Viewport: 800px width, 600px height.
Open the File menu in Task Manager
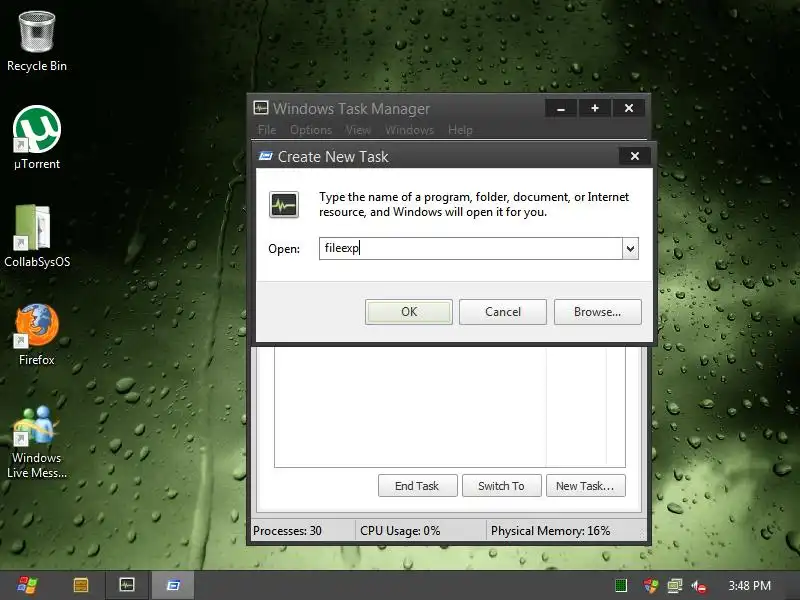point(267,130)
